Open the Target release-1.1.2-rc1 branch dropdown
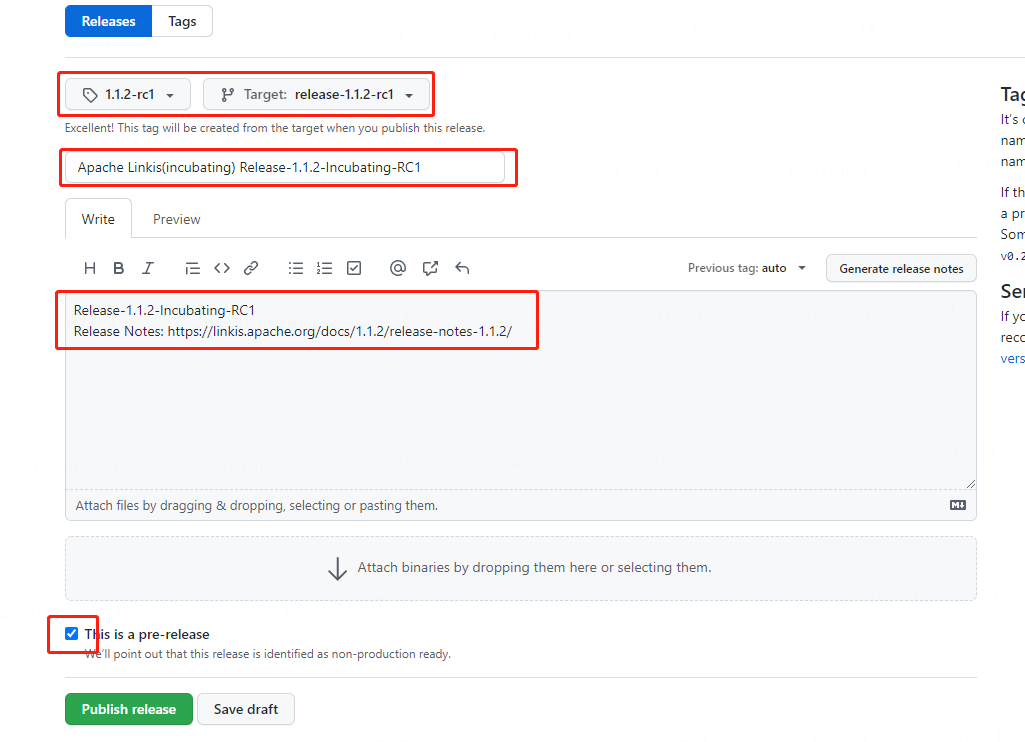The width and height of the screenshot is (1025, 742). pos(316,95)
